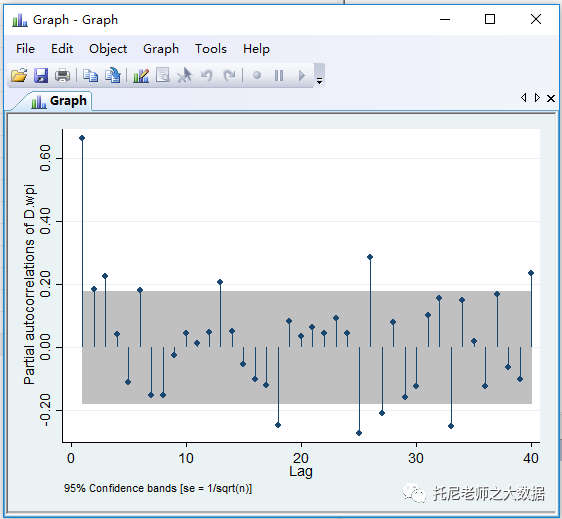Go to the previous tab using the left arrow
This screenshot has height=519, width=562.
[x=524, y=97]
